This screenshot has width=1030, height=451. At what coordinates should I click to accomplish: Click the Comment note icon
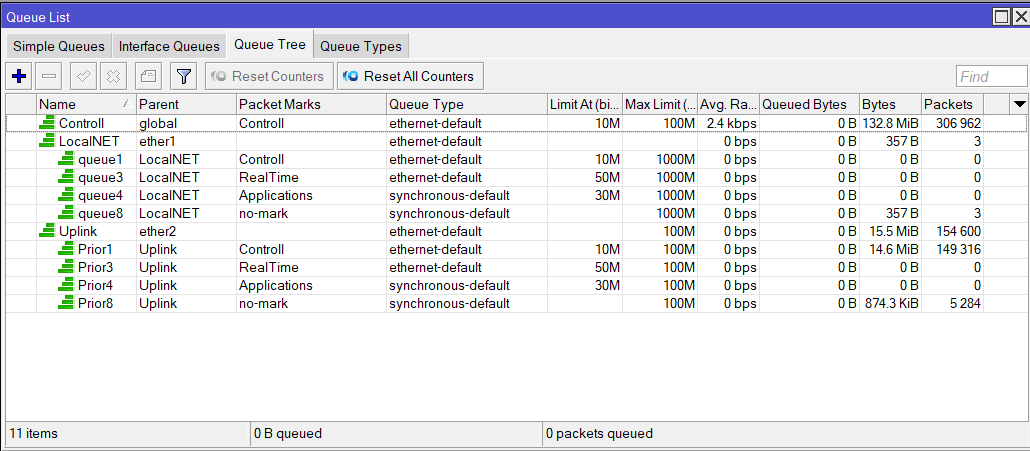click(x=147, y=76)
